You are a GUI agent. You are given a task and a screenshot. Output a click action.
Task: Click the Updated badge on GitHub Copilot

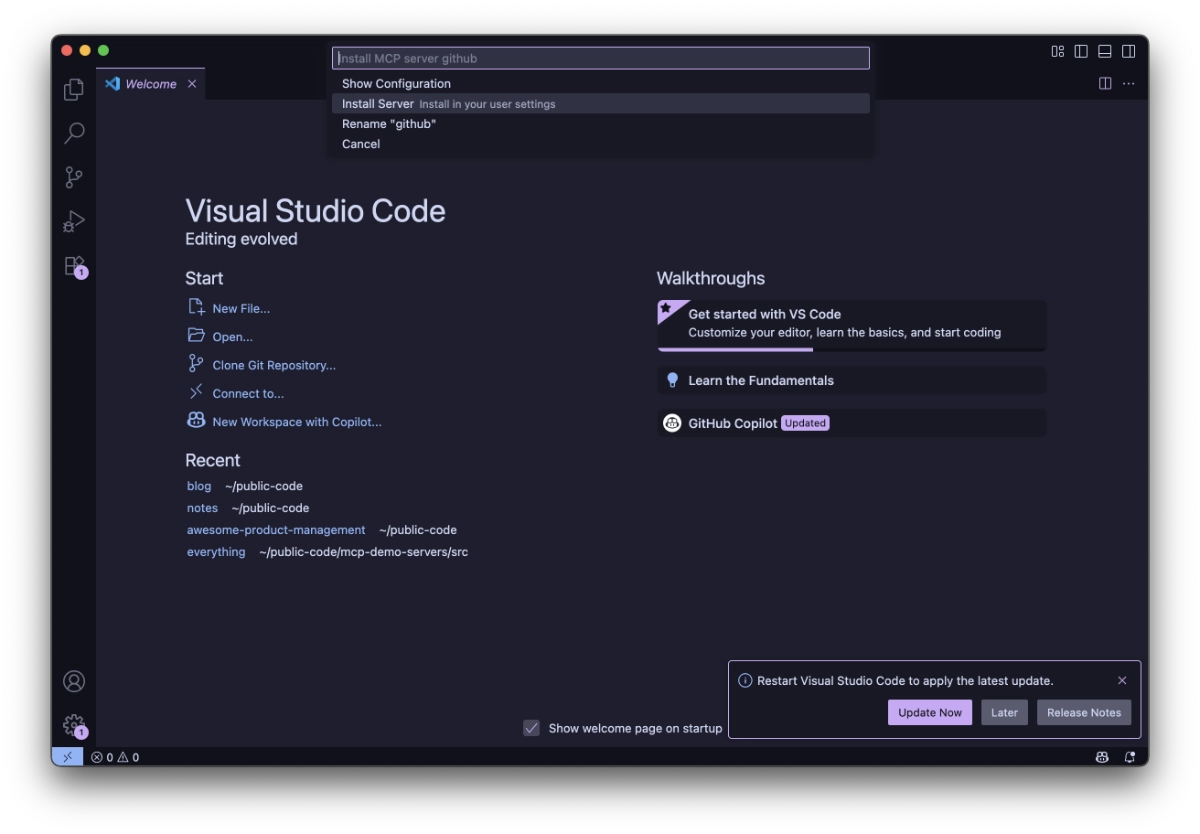pos(805,423)
